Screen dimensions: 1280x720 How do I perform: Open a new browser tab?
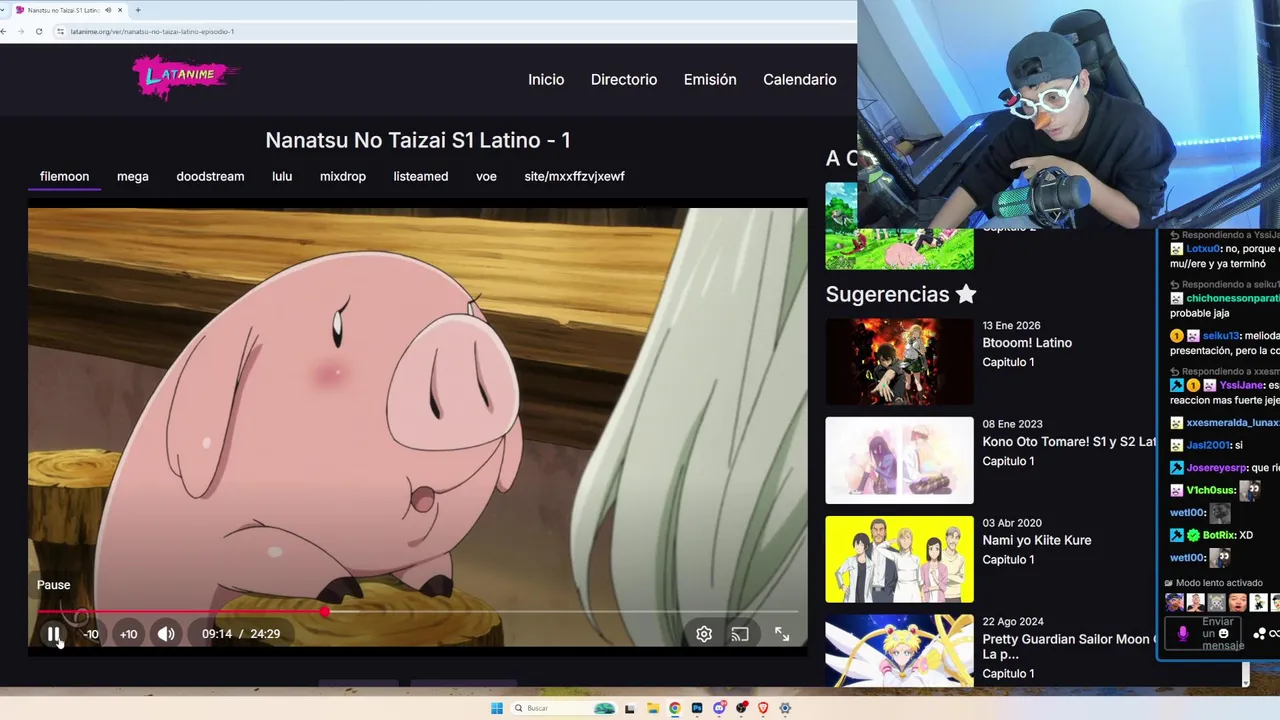[x=138, y=10]
